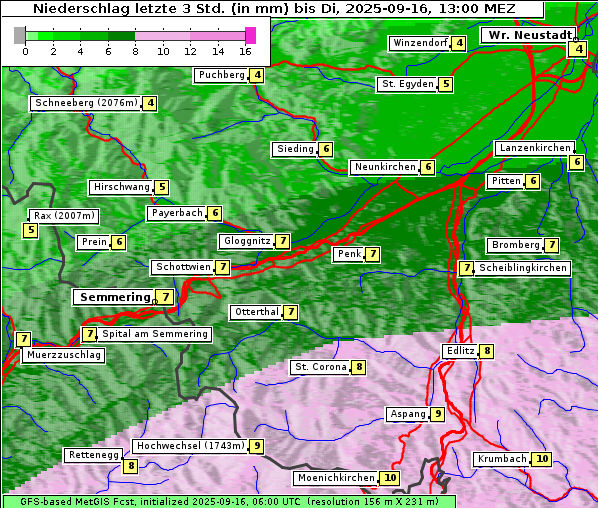Click the Neunkirchen location label

pyautogui.click(x=384, y=167)
